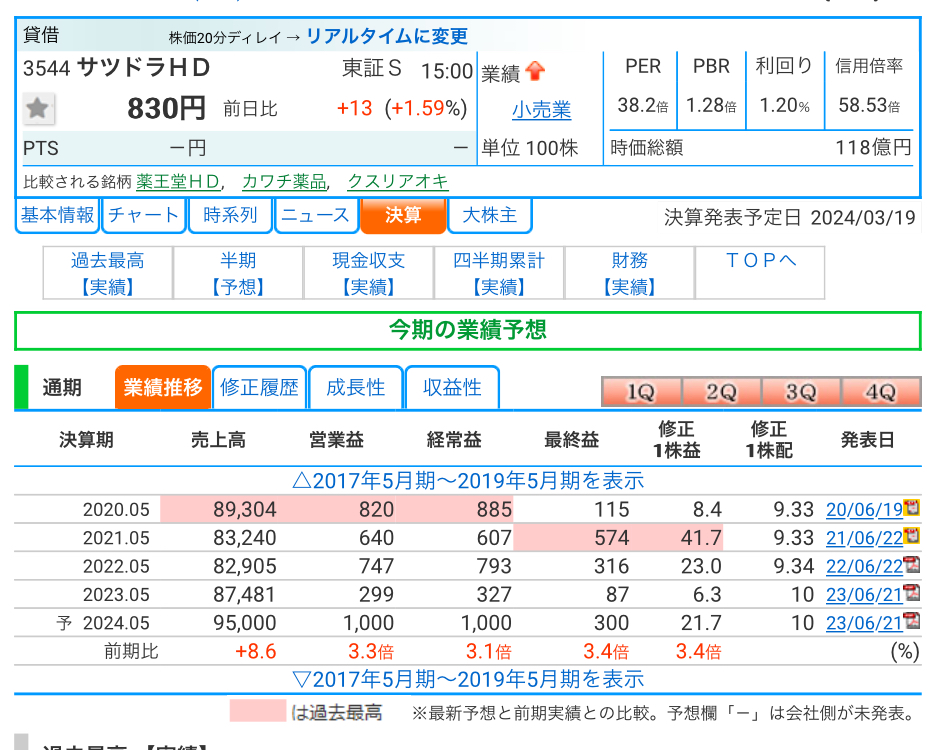Switch to the チャート tab
The image size is (946, 750).
(x=144, y=215)
